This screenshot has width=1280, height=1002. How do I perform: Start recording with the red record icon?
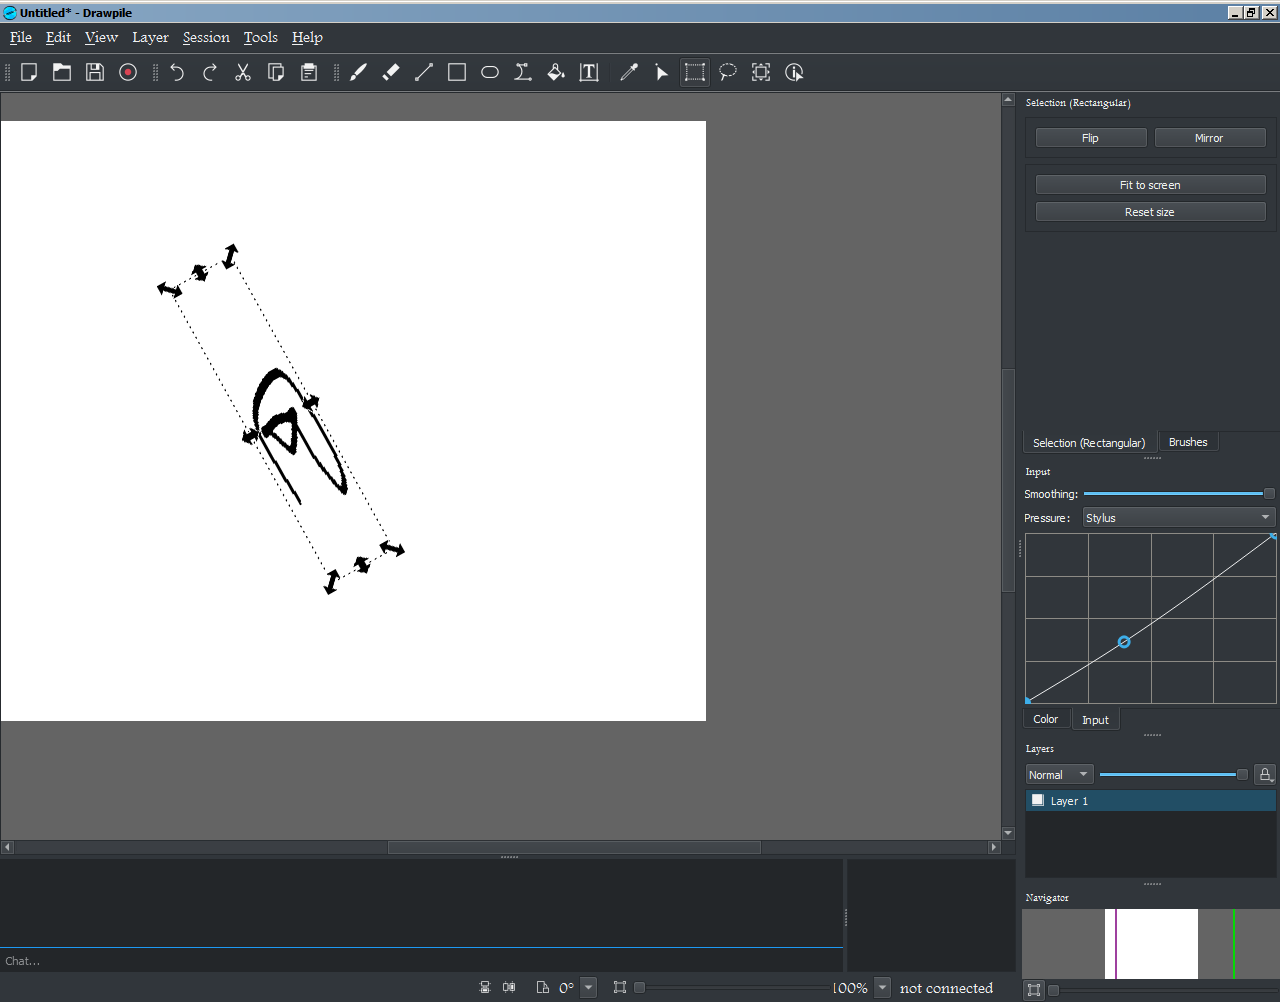pyautogui.click(x=128, y=72)
